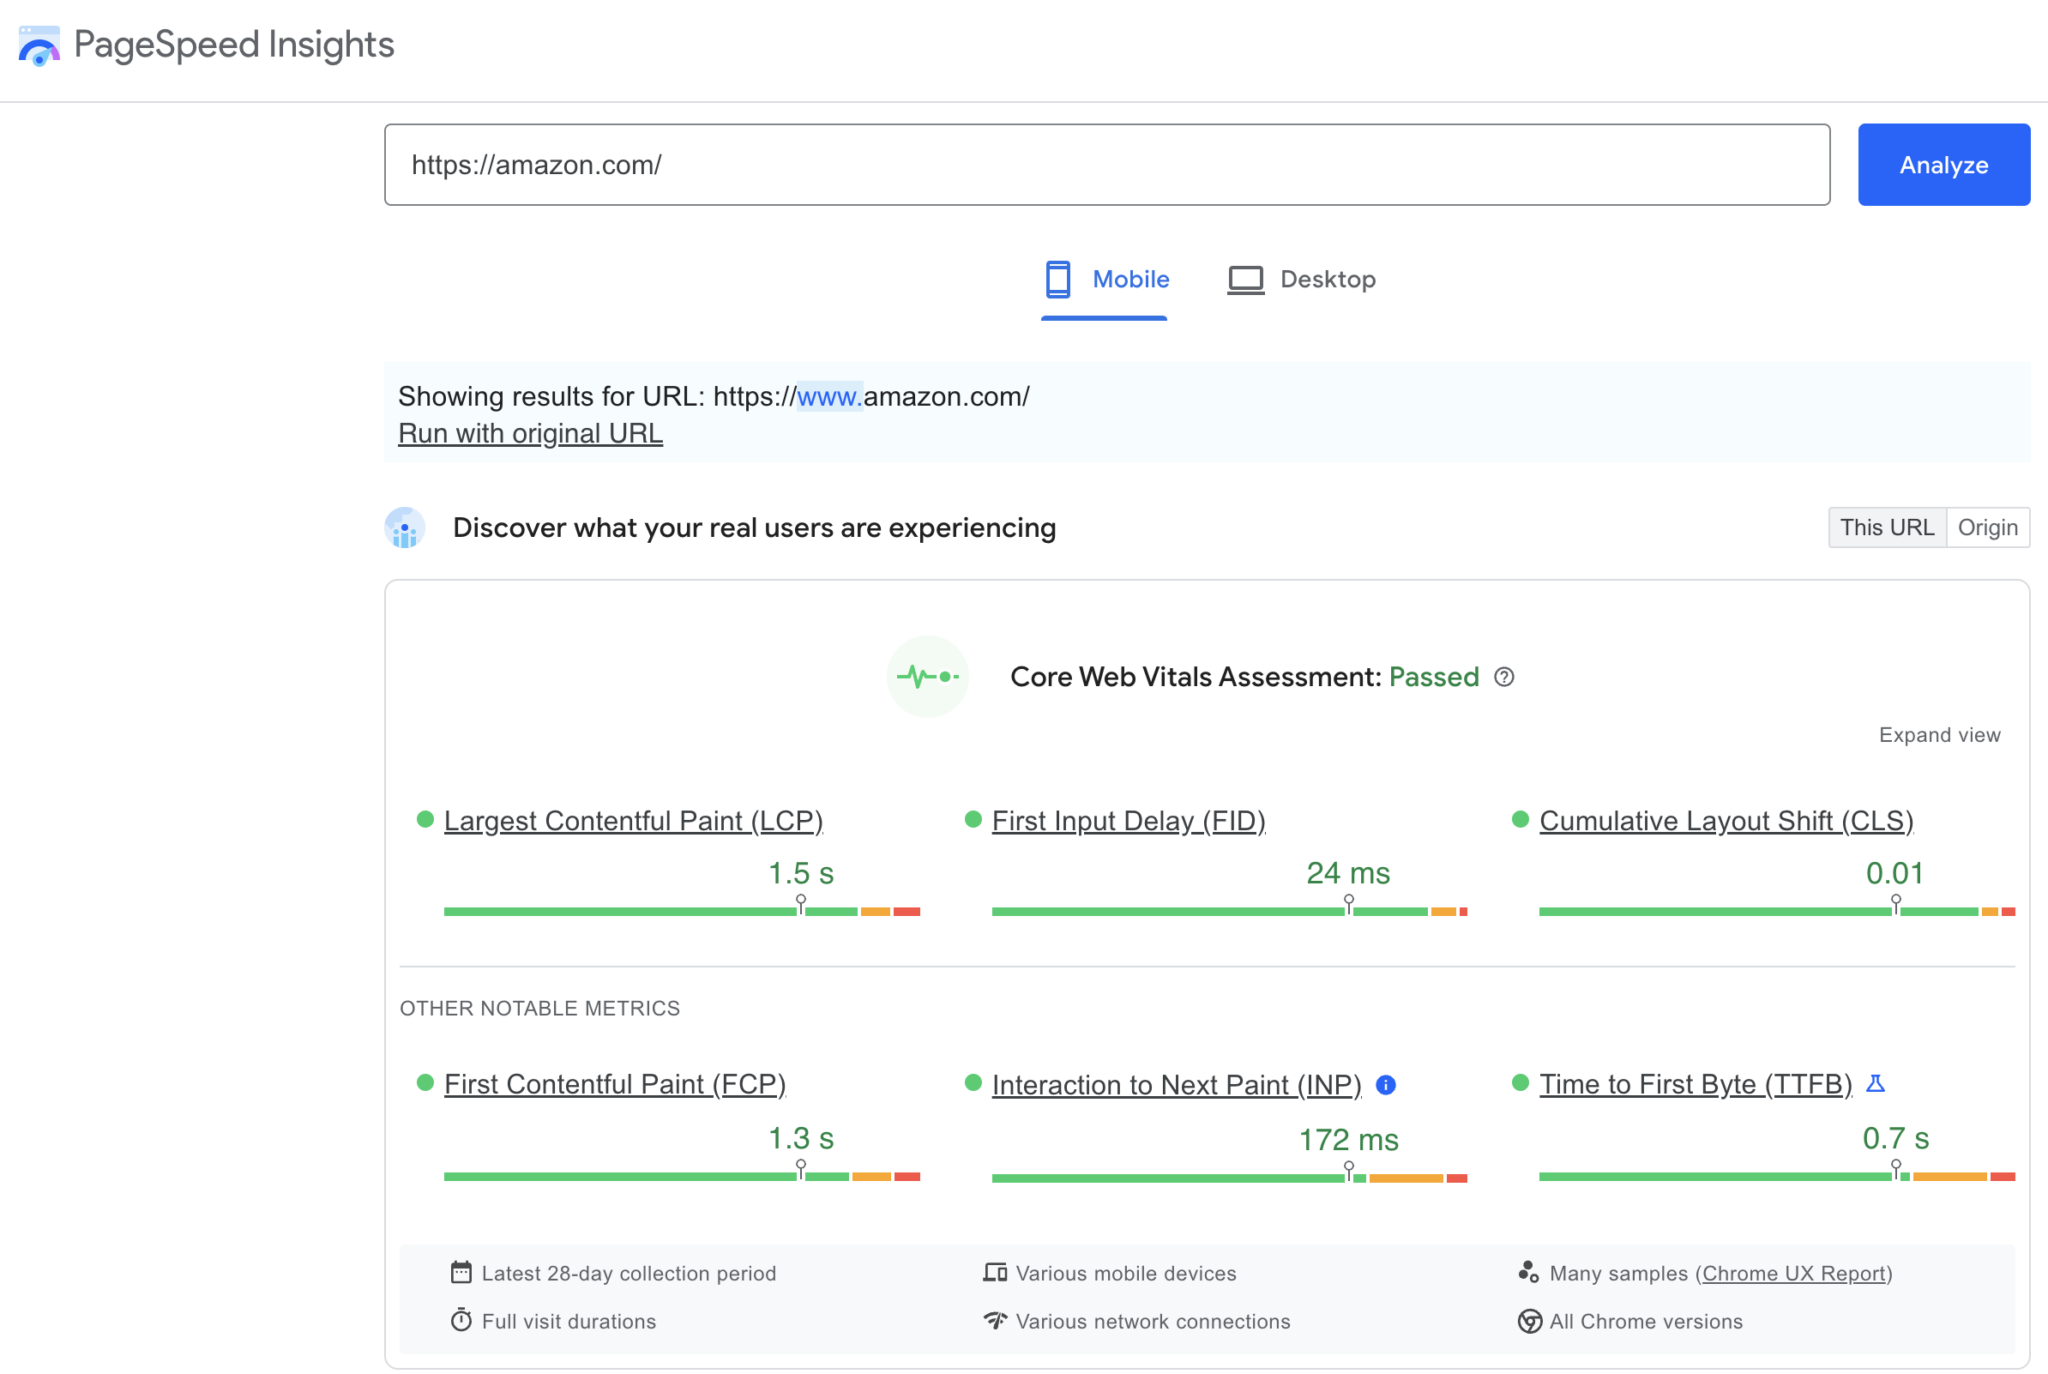The width and height of the screenshot is (2048, 1374).
Task: Click Various network connections text
Action: [x=1153, y=1322]
